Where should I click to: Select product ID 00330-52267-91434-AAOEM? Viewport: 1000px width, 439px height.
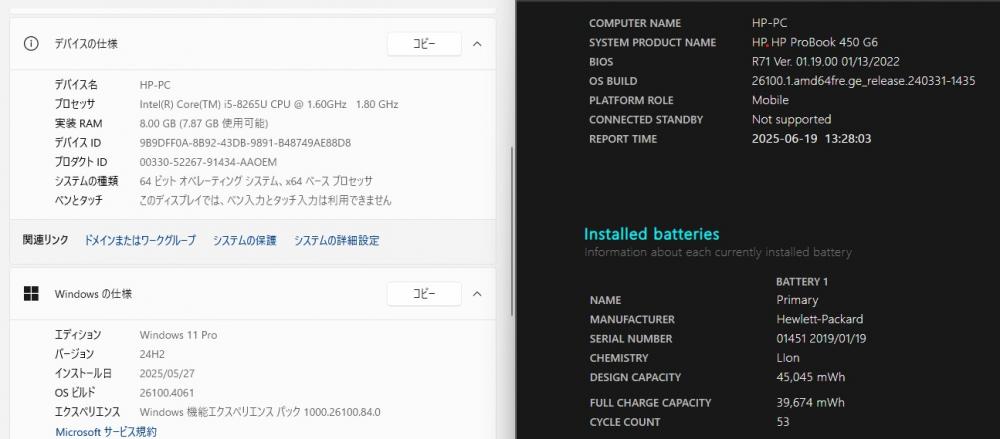tap(208, 162)
